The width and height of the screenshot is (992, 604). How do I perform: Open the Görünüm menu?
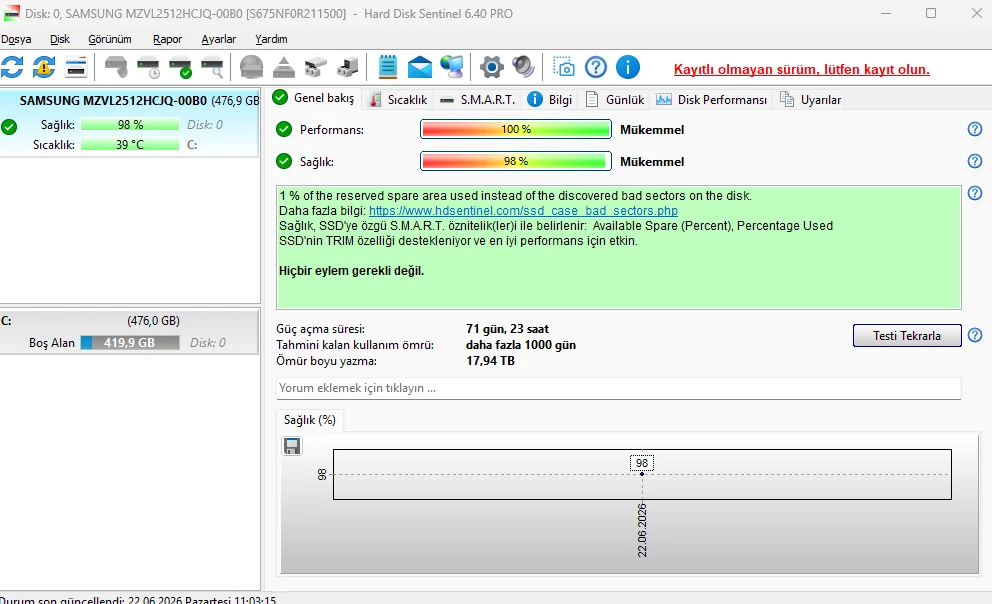(110, 39)
